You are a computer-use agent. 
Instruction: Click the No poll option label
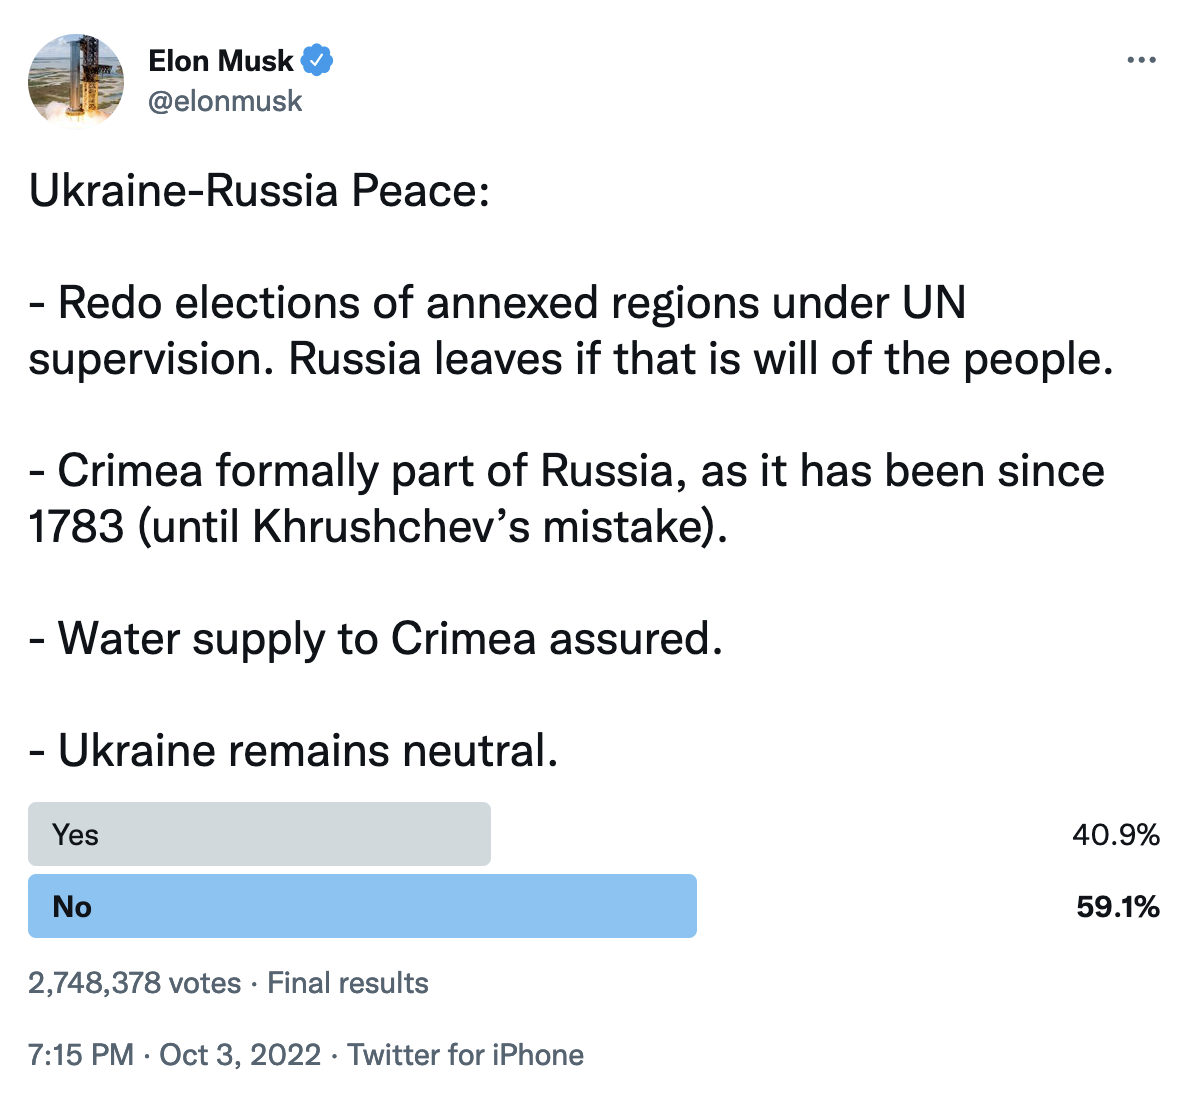point(72,906)
